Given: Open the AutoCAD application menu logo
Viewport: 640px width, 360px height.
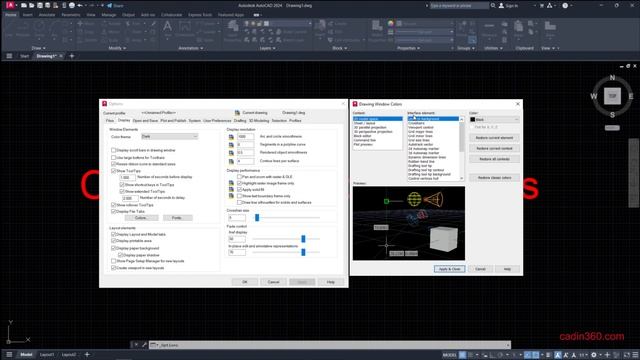Looking at the screenshot, I should point(10,5).
